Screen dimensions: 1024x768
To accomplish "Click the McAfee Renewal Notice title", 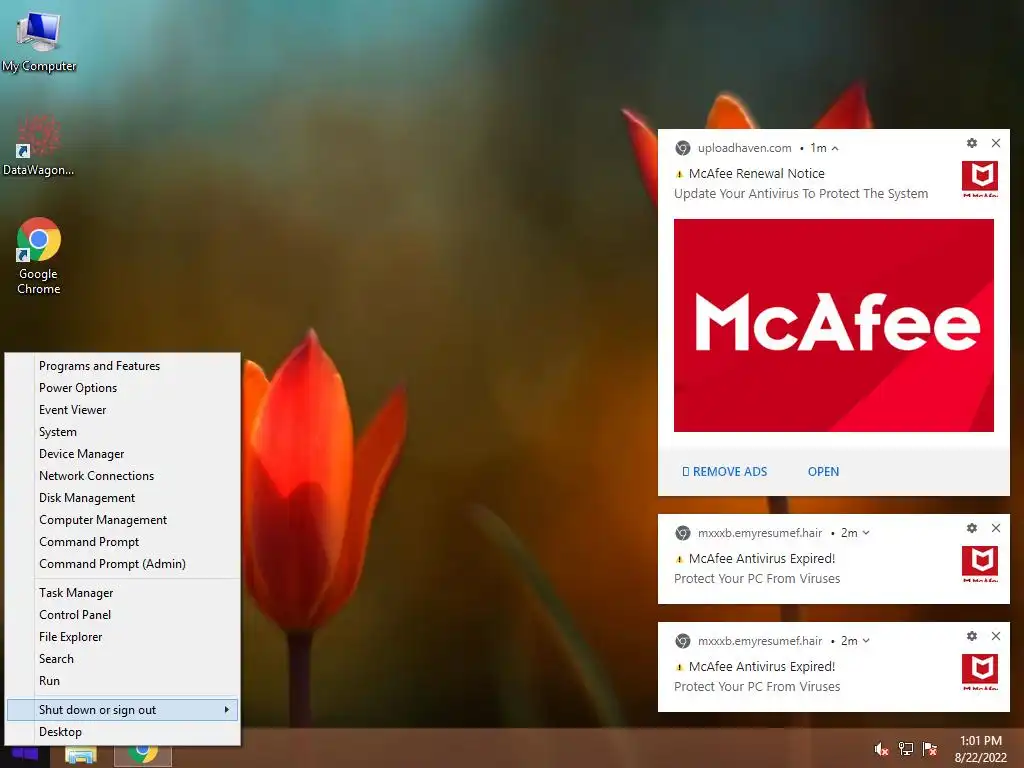I will [x=756, y=174].
